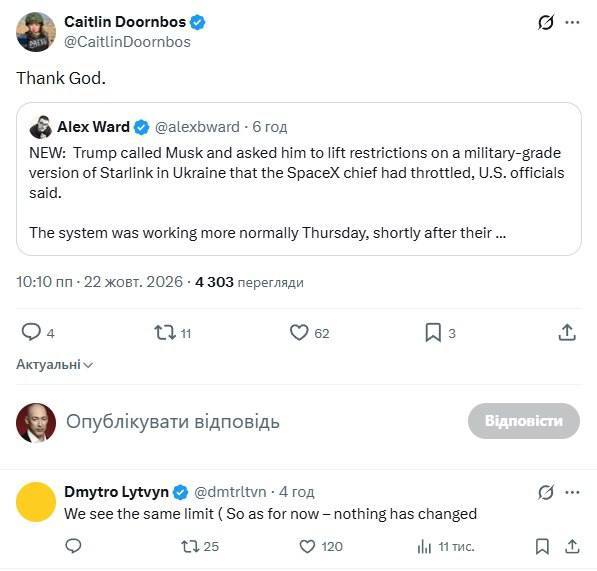Reply to Dmytro Lytvyn's comment

click(73, 546)
